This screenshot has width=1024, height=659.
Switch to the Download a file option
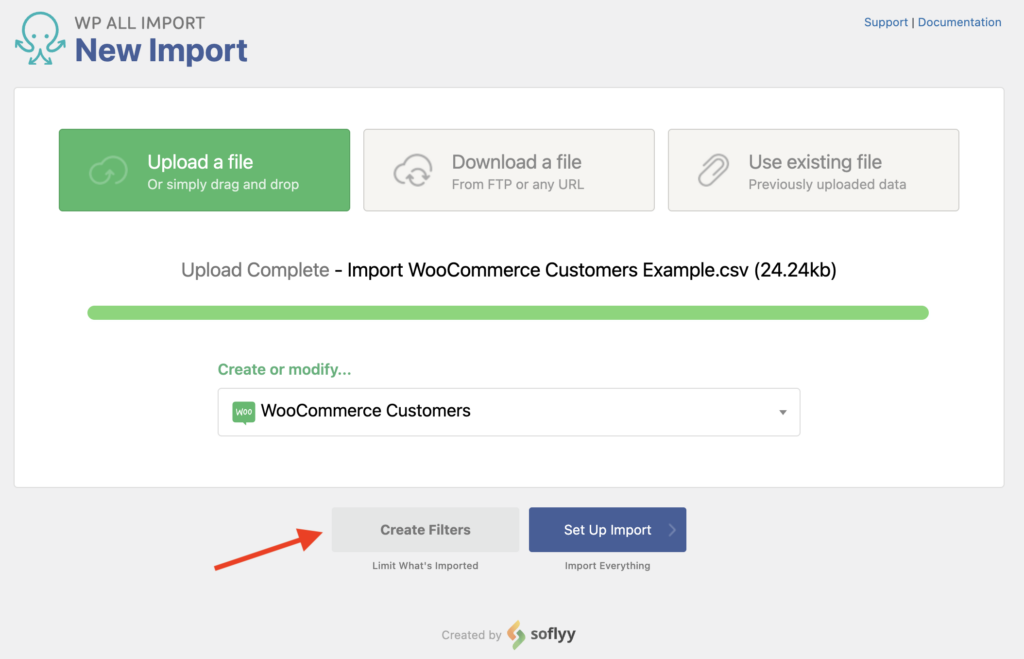508,170
